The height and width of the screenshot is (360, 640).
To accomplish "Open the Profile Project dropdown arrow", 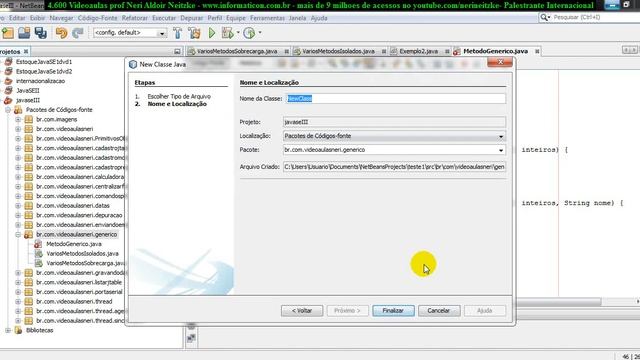I will 260,32.
